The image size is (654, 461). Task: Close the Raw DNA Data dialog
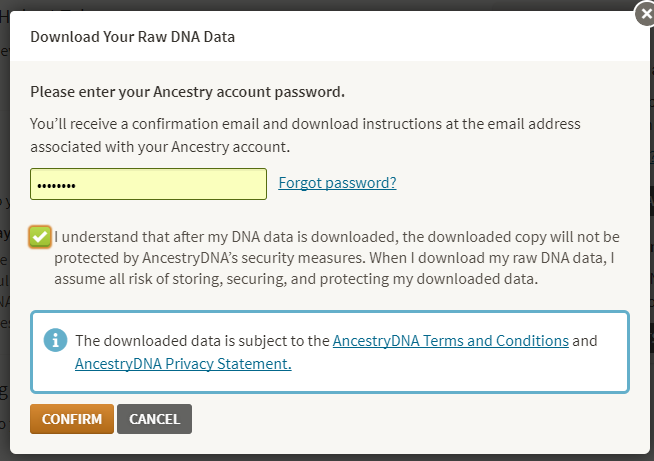point(646,14)
